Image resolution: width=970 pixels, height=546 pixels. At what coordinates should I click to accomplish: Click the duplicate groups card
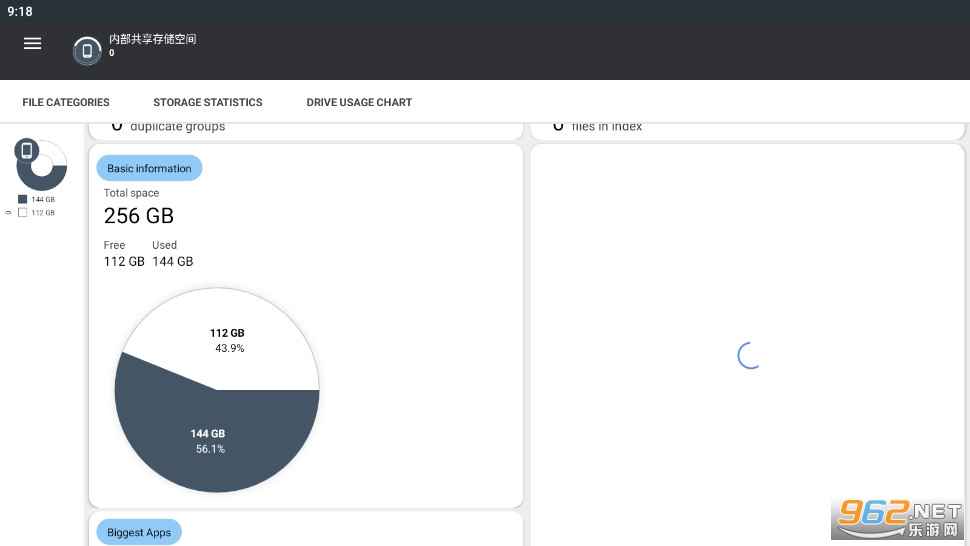305,128
